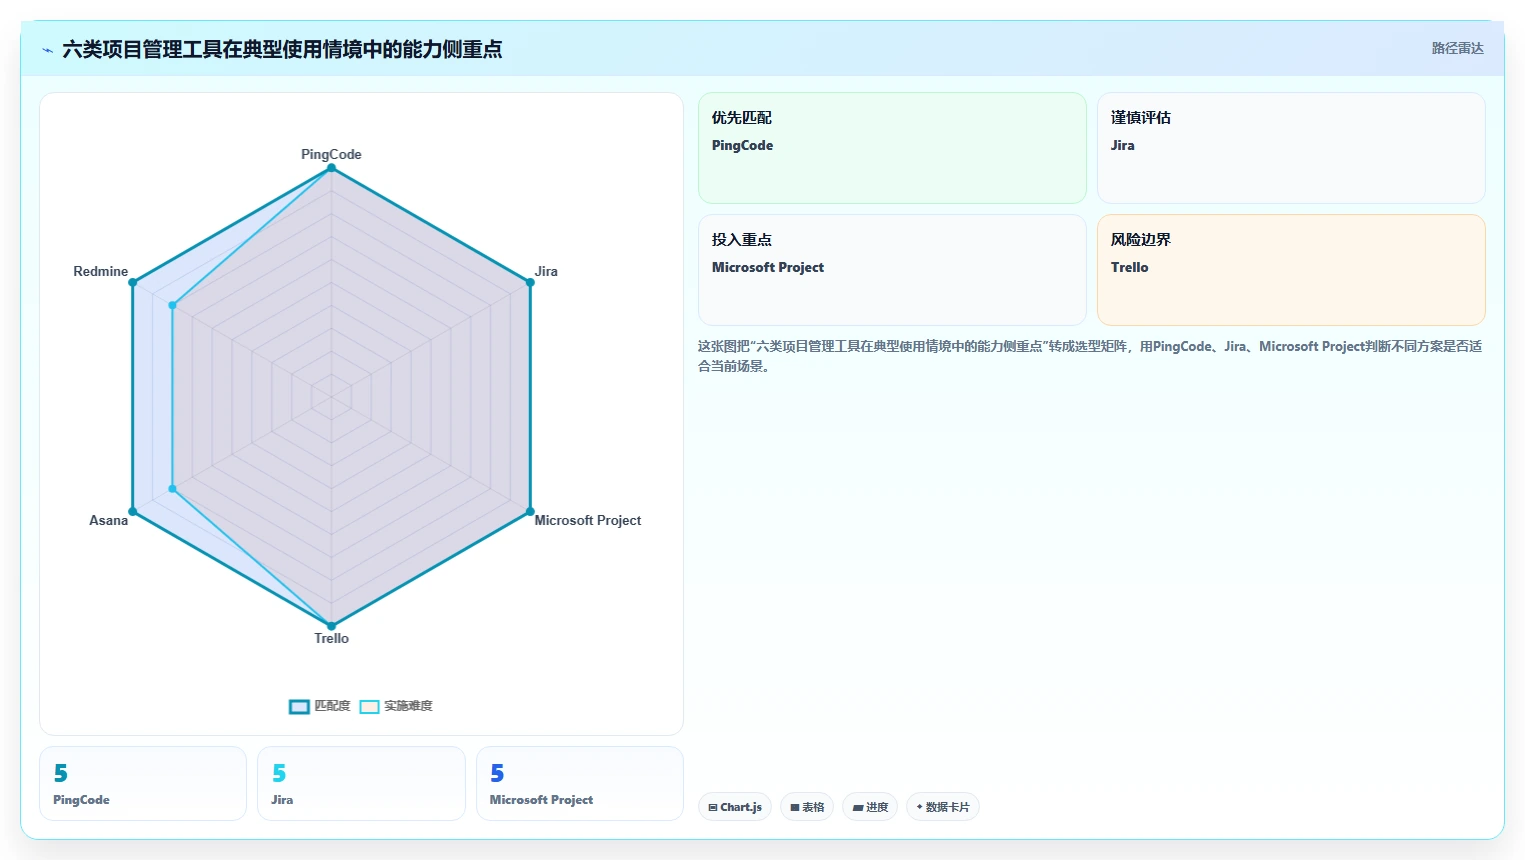Click the 路径雷达 label in header

(x=1457, y=48)
